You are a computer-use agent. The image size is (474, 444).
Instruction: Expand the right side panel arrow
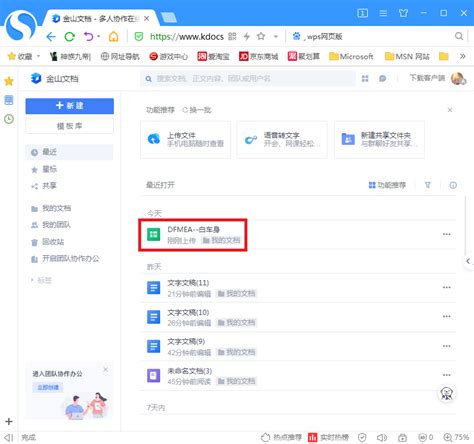[x=469, y=261]
